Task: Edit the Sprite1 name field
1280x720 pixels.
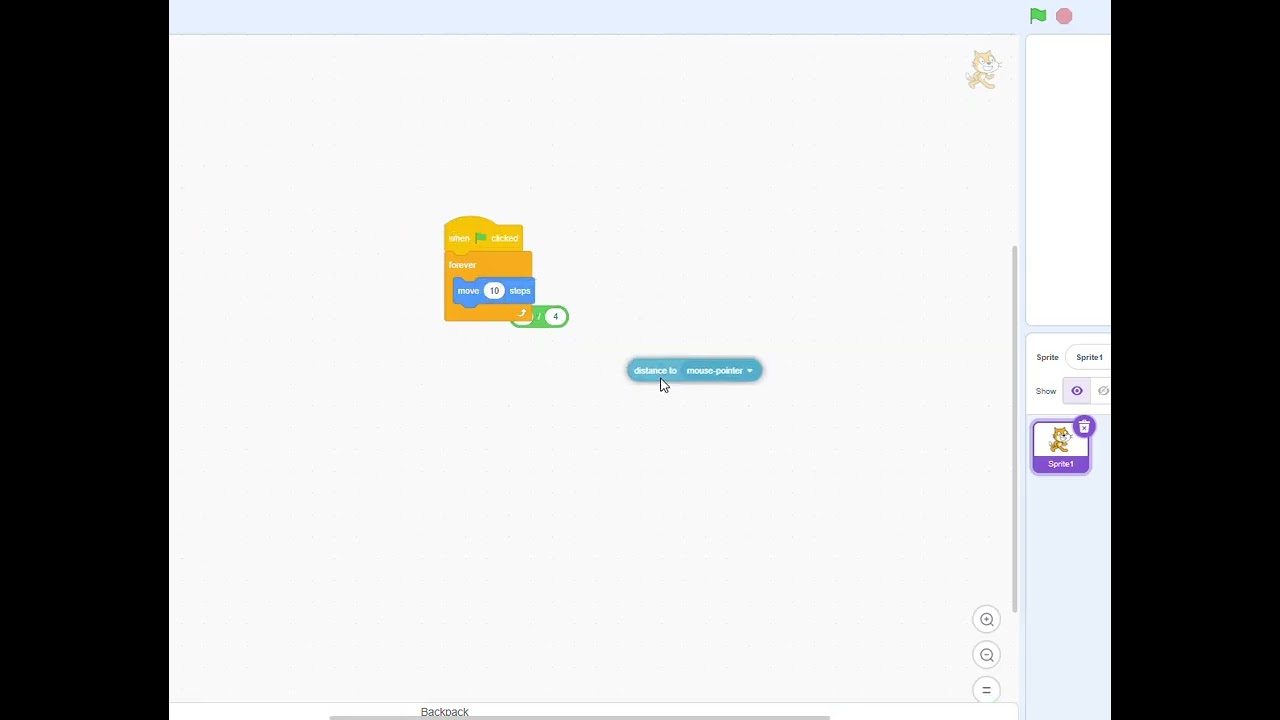Action: [1089, 357]
